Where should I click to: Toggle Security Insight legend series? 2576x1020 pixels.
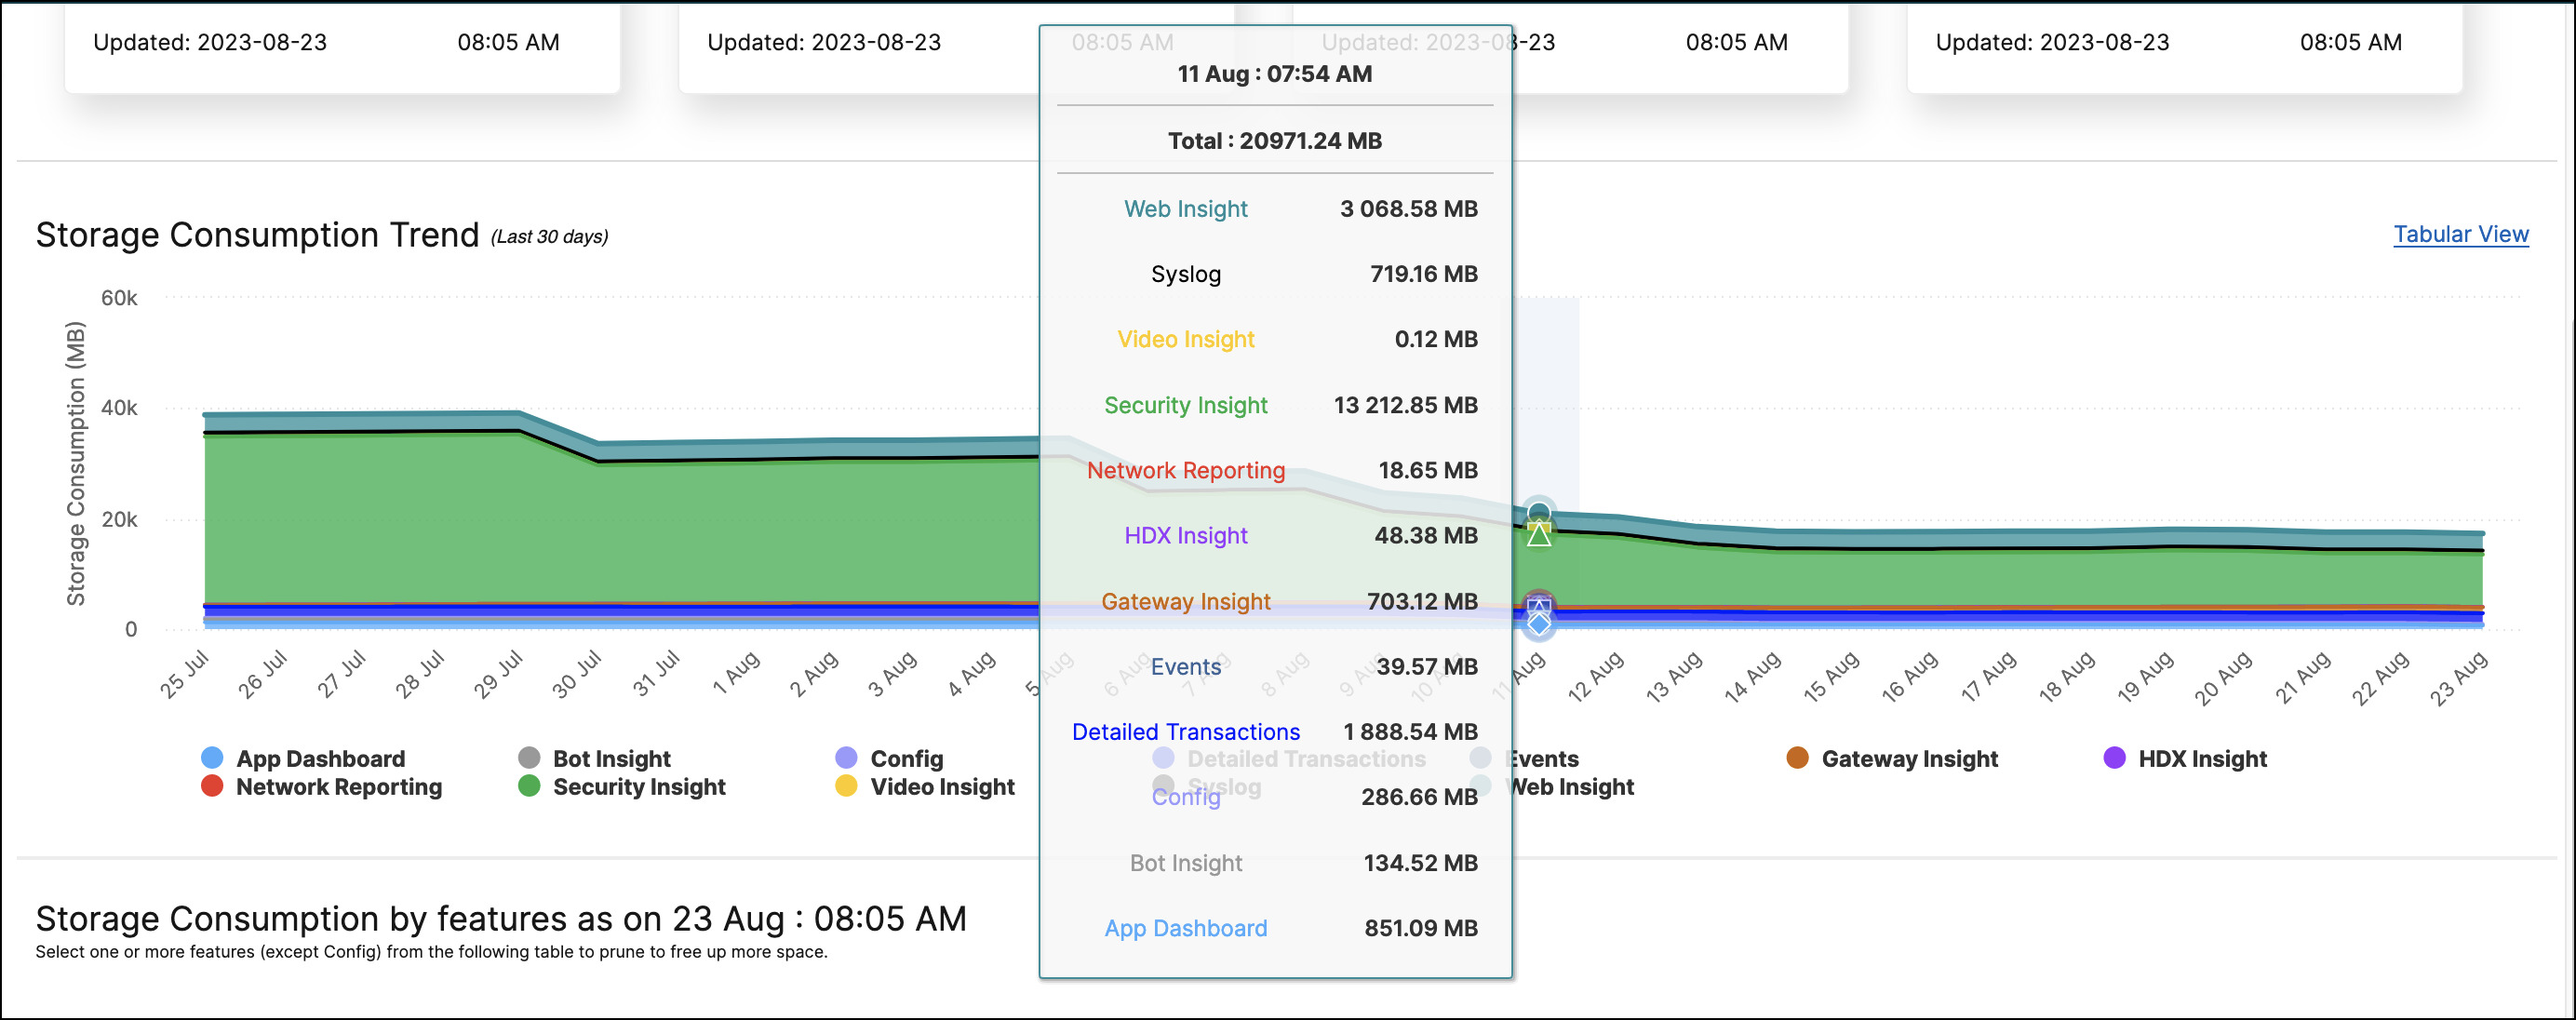(622, 786)
